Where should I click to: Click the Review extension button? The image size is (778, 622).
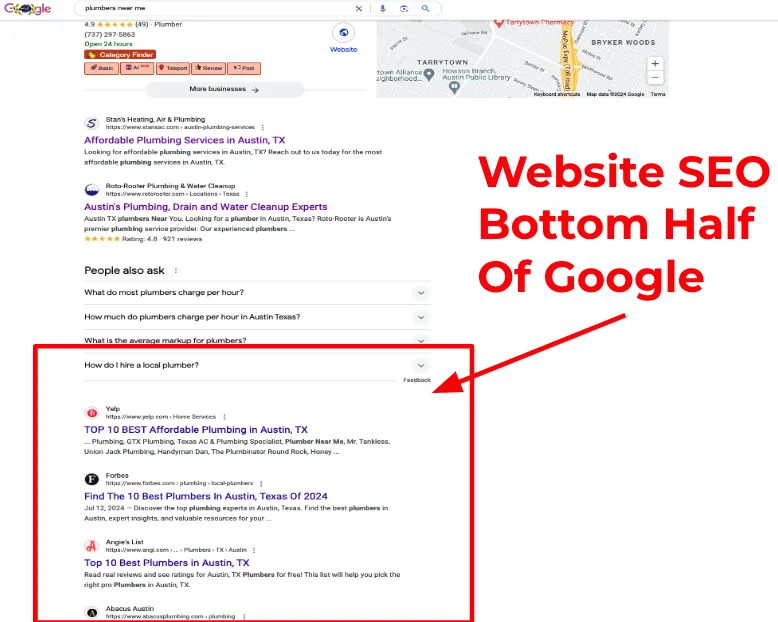pyautogui.click(x=208, y=68)
